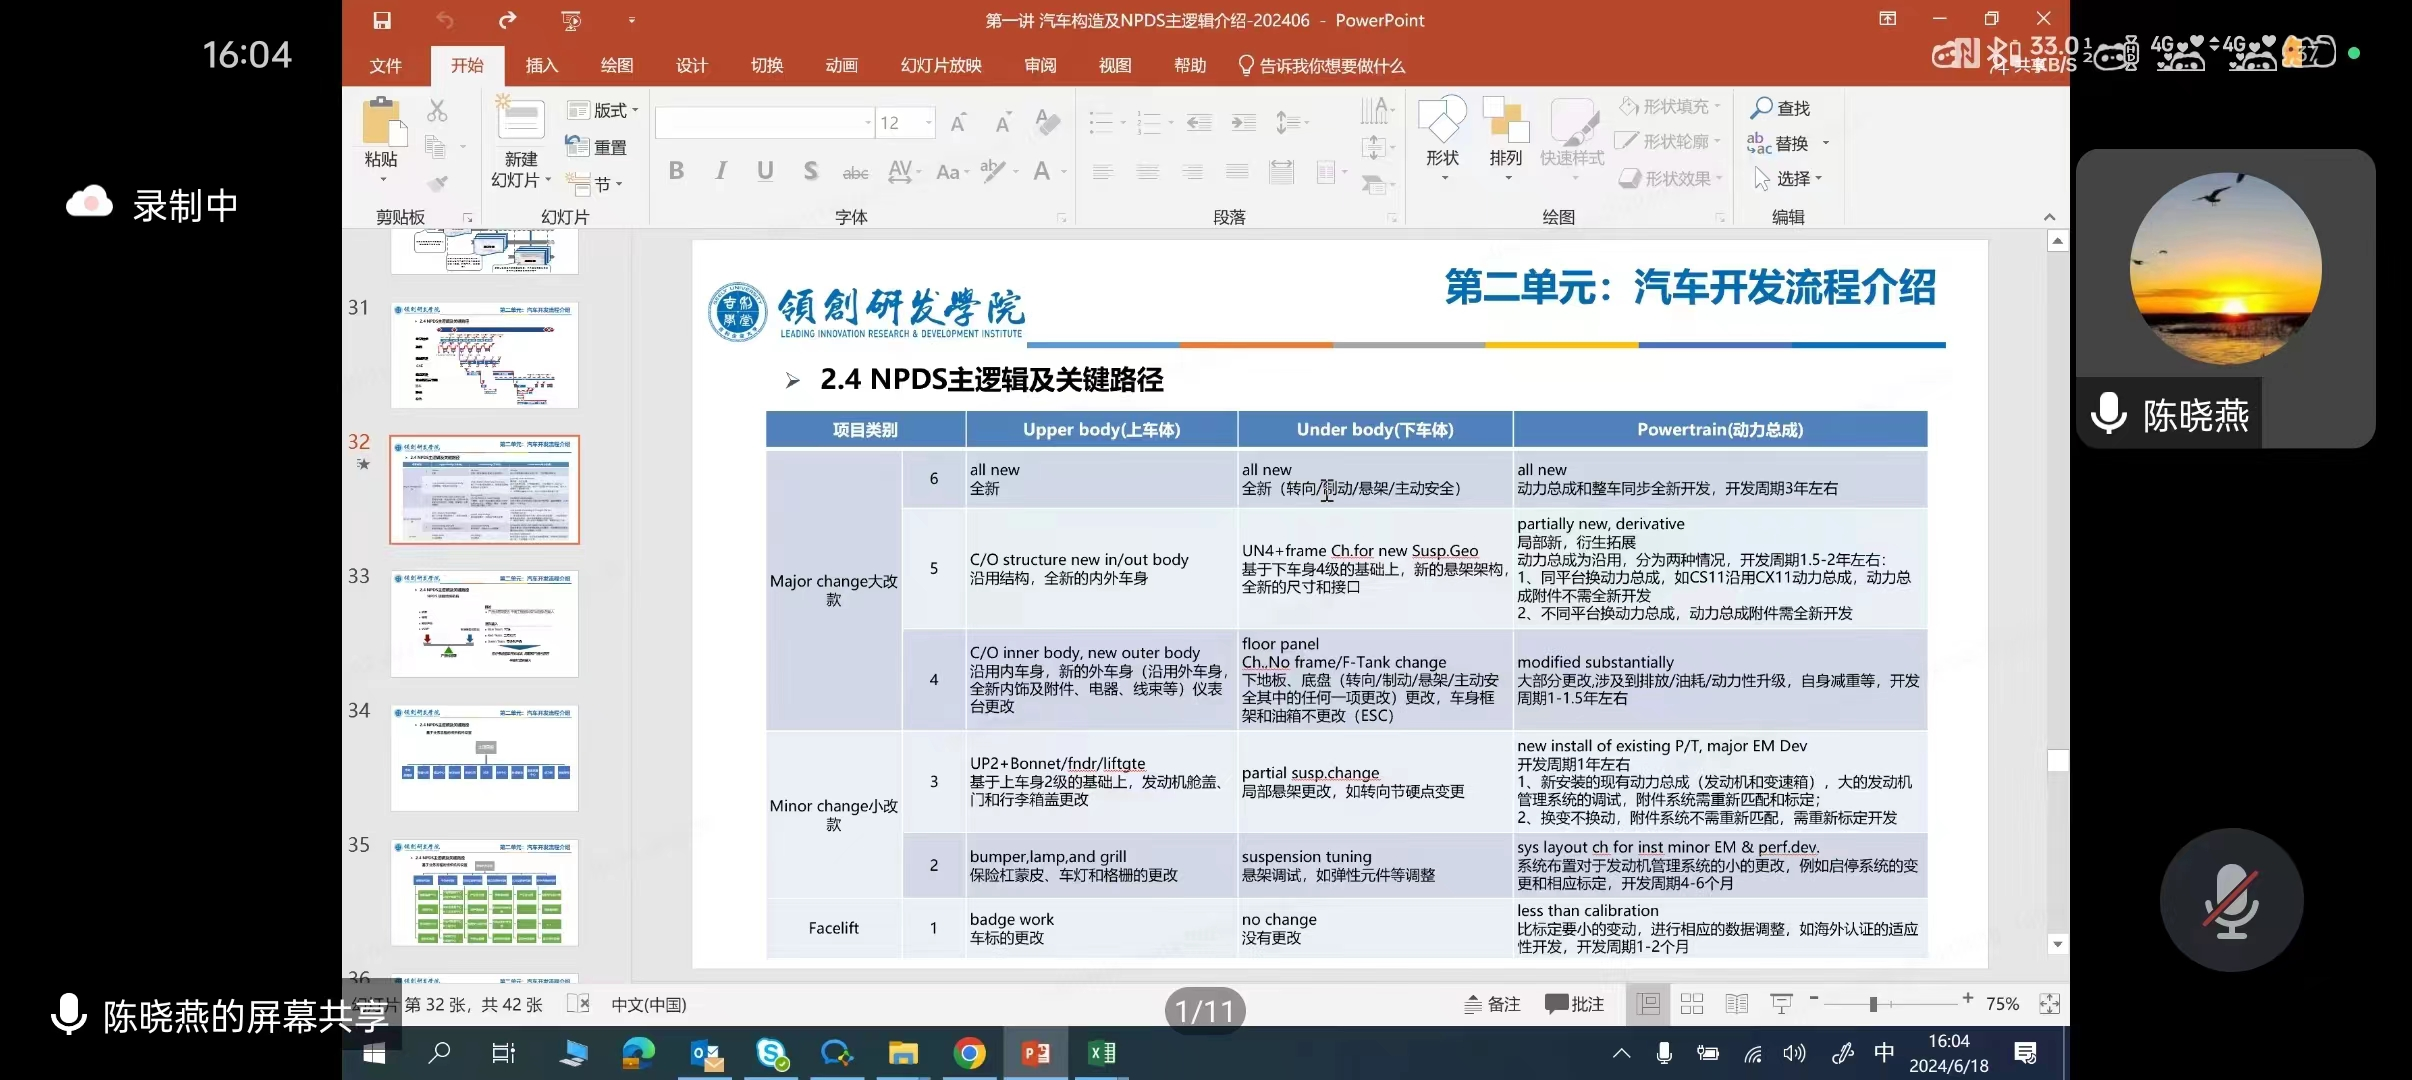Click the 新建幻灯片 icon

point(521,120)
